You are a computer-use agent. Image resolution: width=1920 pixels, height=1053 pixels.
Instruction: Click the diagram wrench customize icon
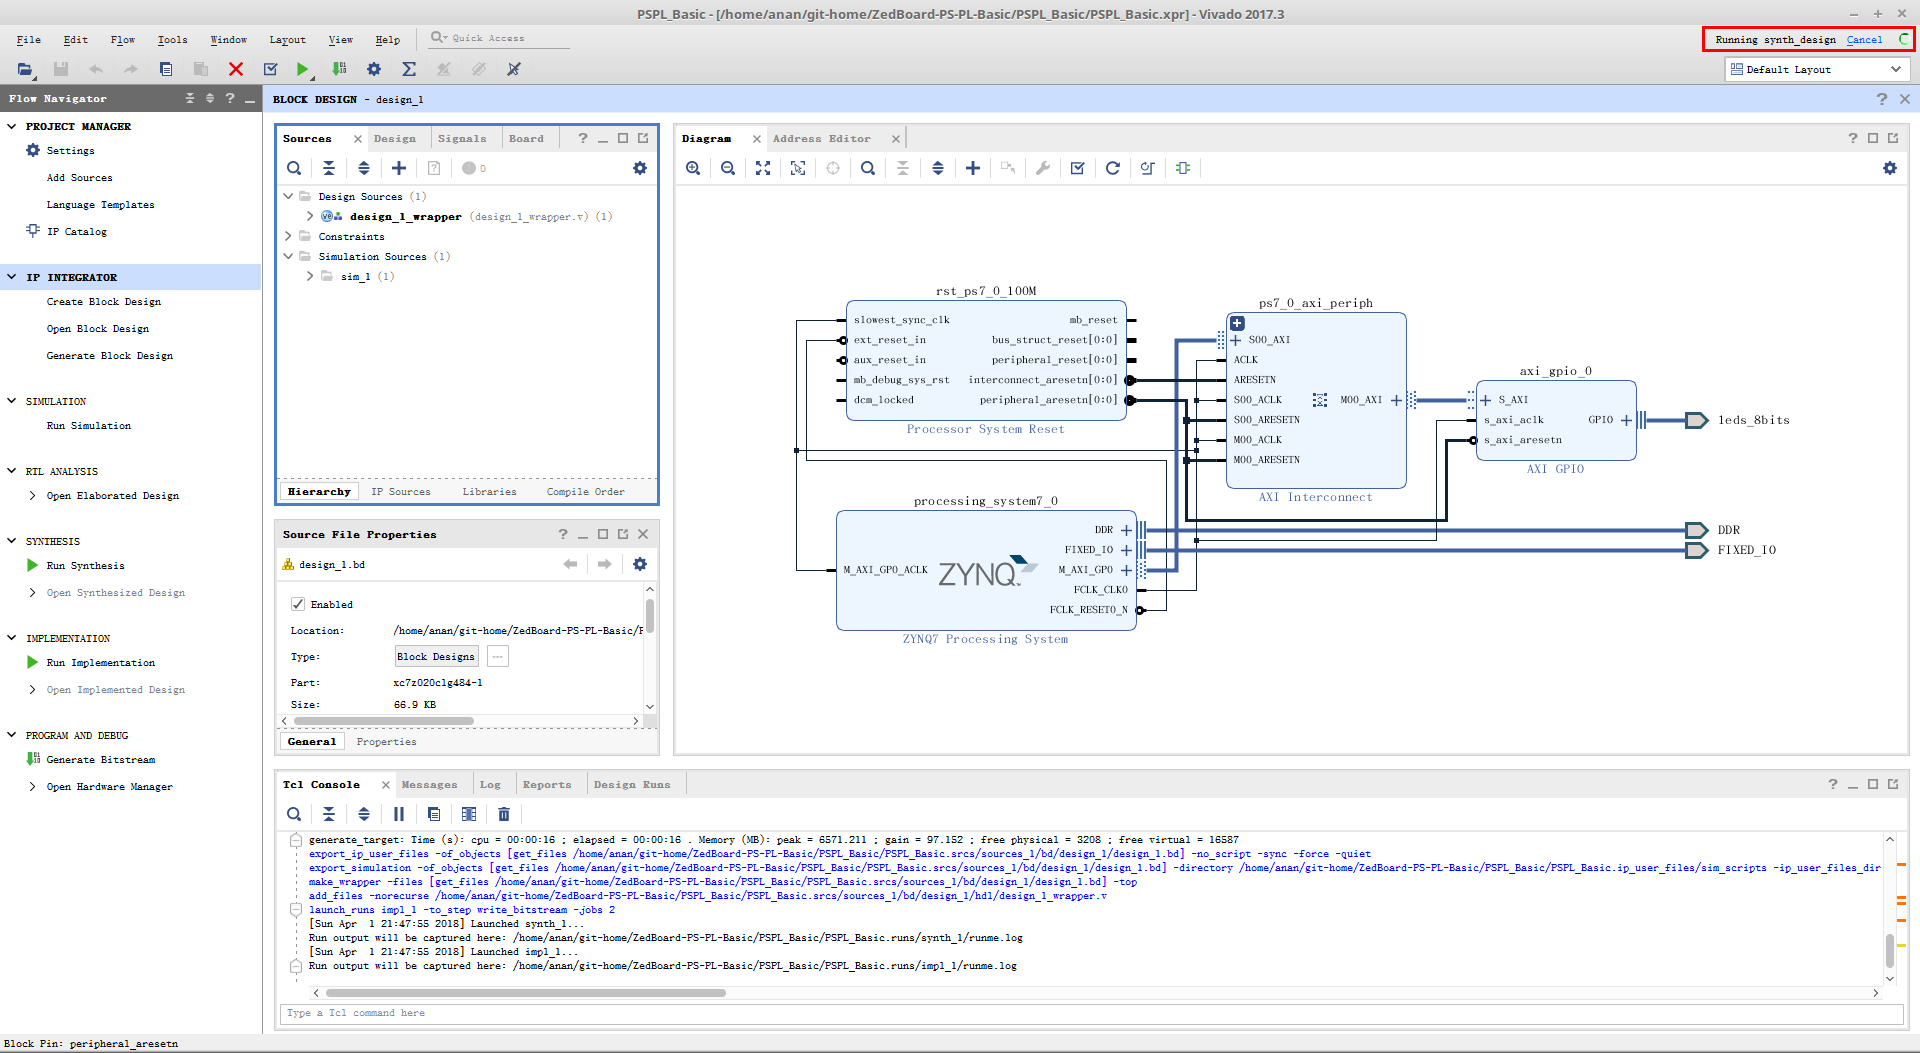click(1043, 168)
